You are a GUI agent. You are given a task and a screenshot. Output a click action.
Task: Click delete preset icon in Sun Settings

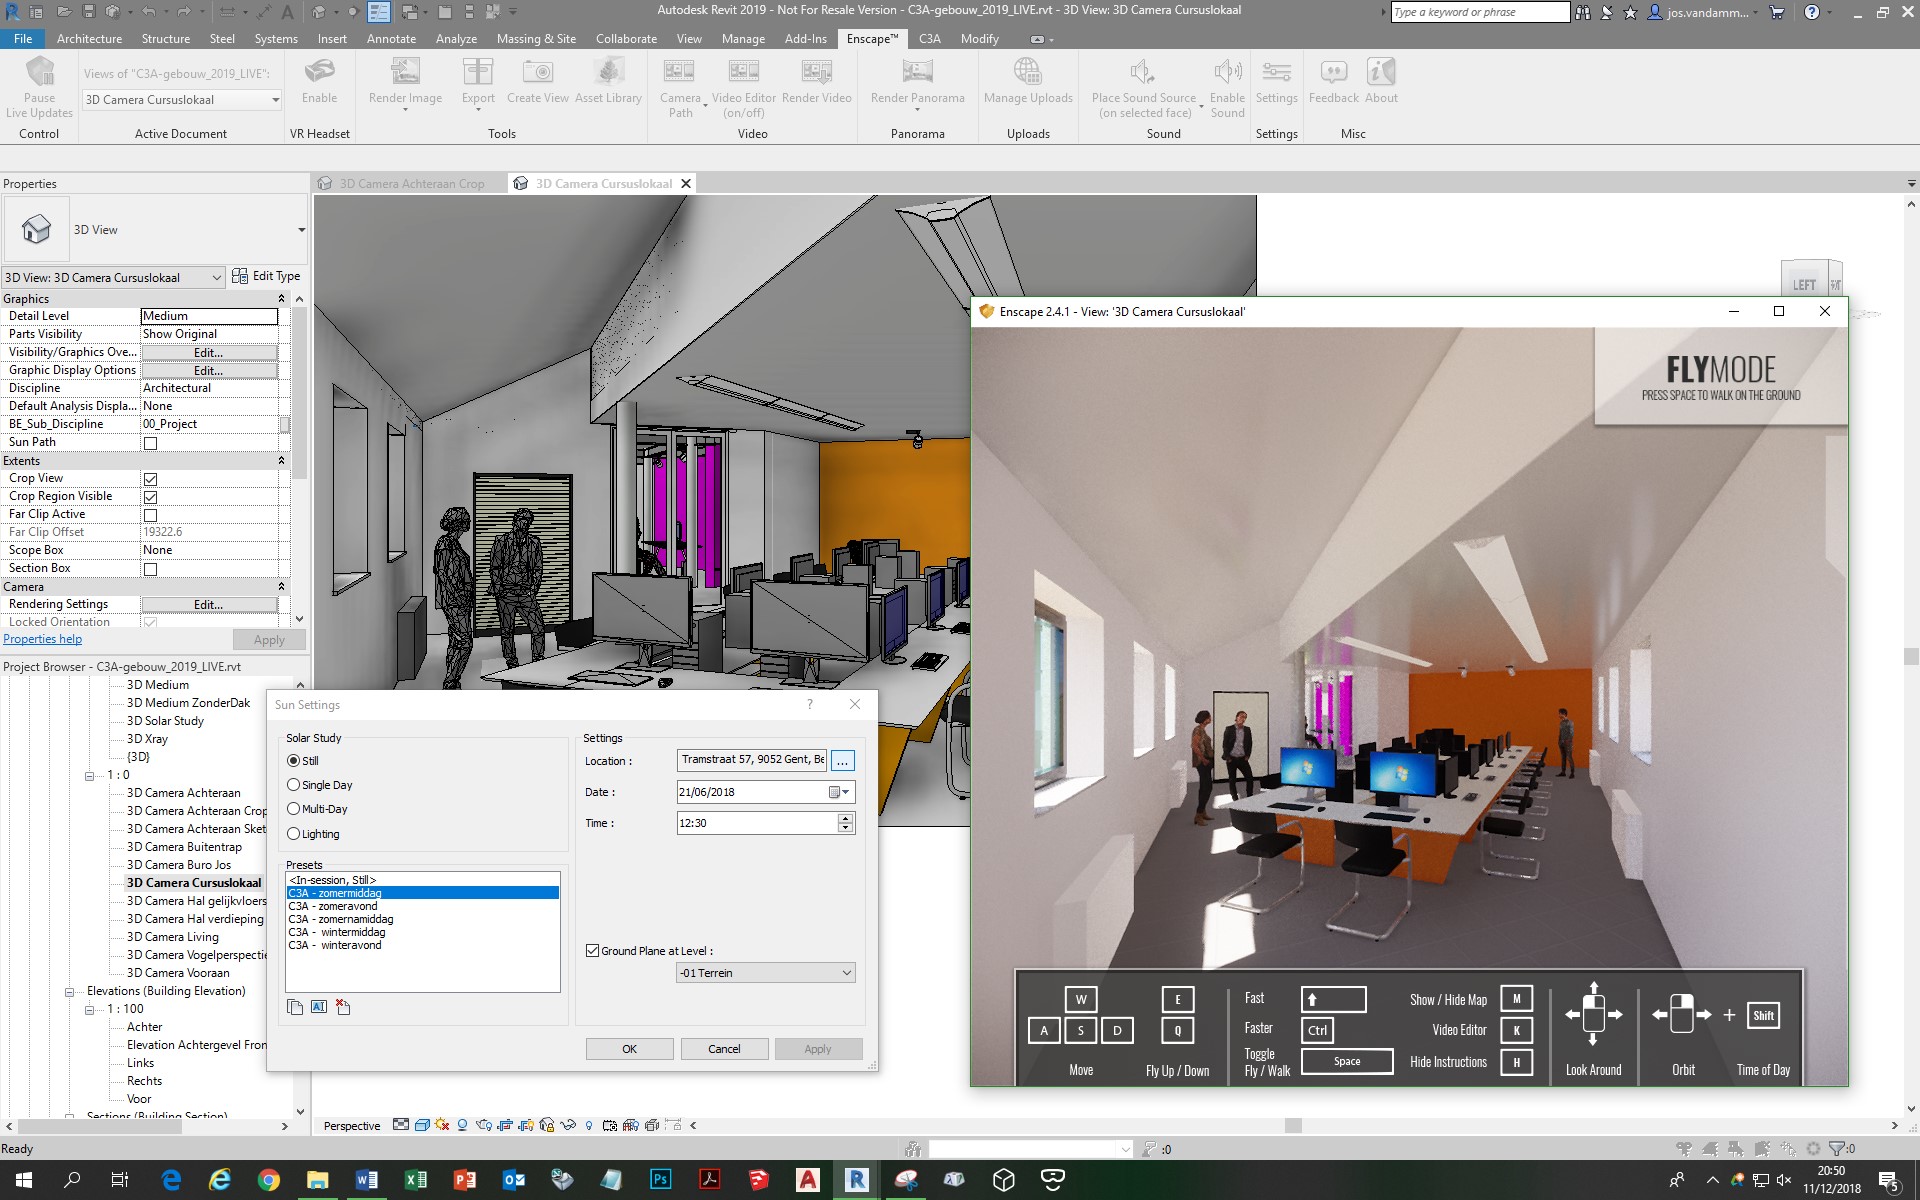click(x=343, y=1007)
